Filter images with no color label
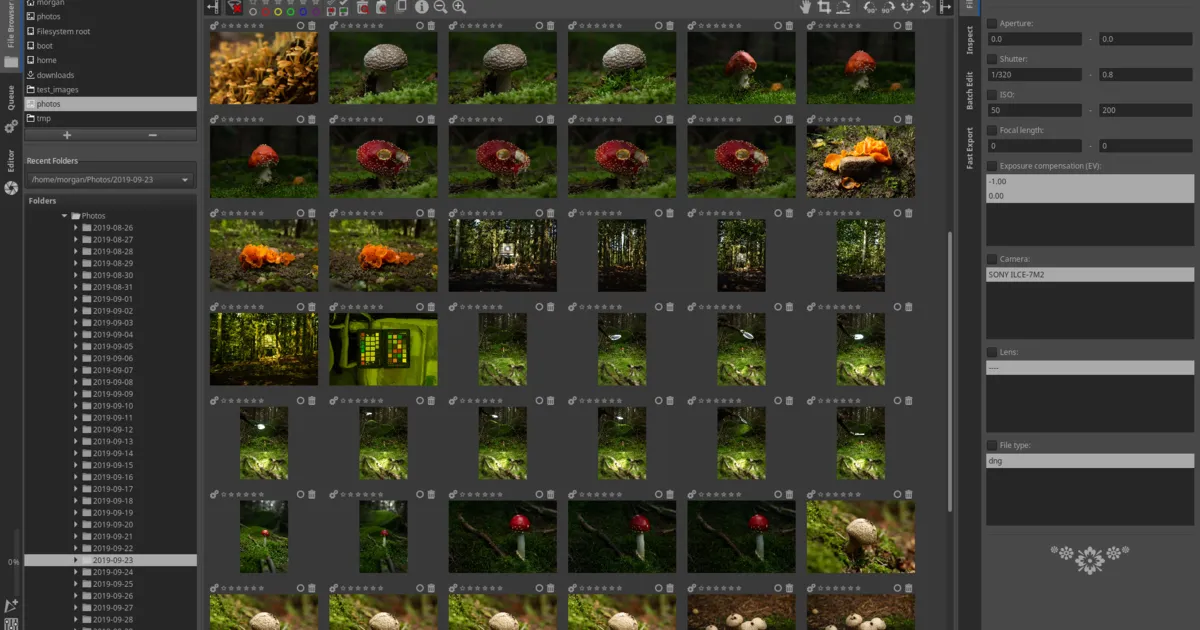 coord(253,12)
